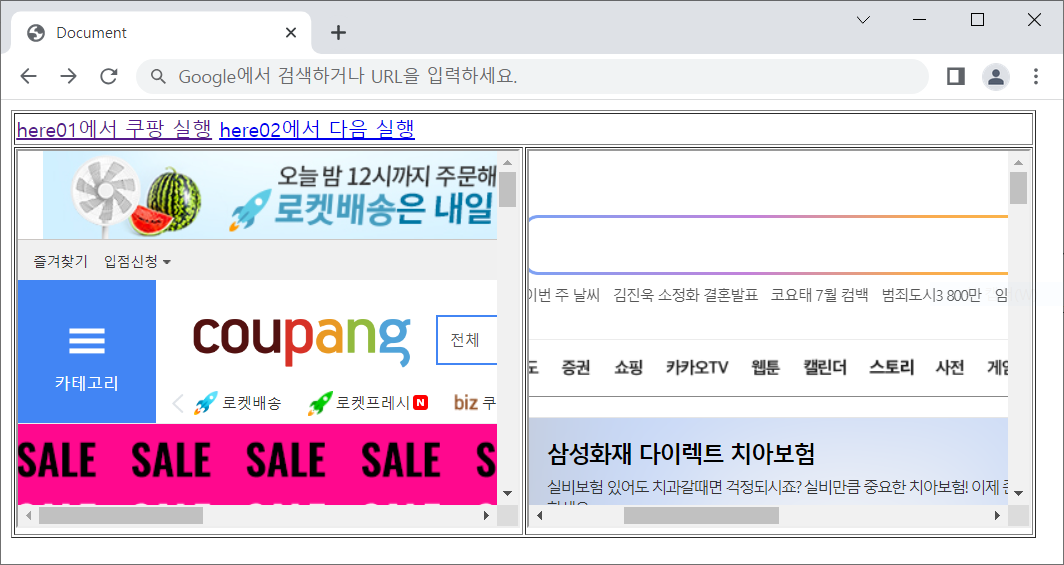Click the Coupang frame vertical scrollbar up arrow
Viewport: 1064px width, 565px height.
507,162
